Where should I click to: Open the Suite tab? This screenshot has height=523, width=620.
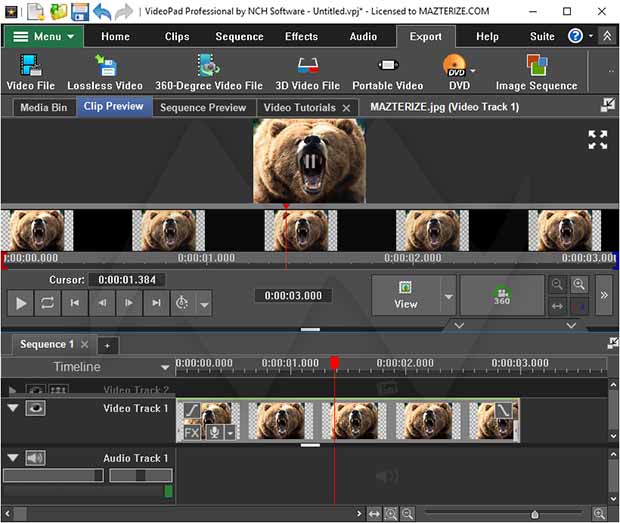pyautogui.click(x=542, y=36)
